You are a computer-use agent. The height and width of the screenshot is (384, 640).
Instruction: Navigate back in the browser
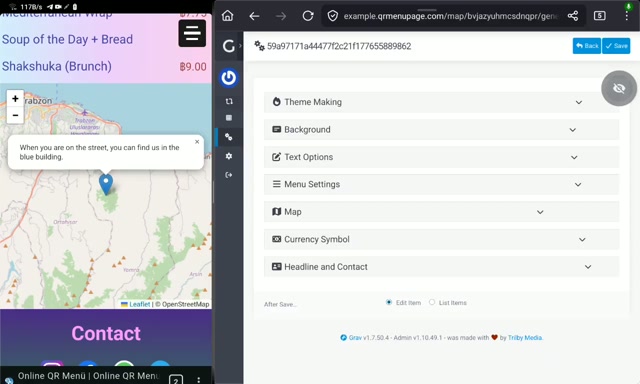click(254, 16)
